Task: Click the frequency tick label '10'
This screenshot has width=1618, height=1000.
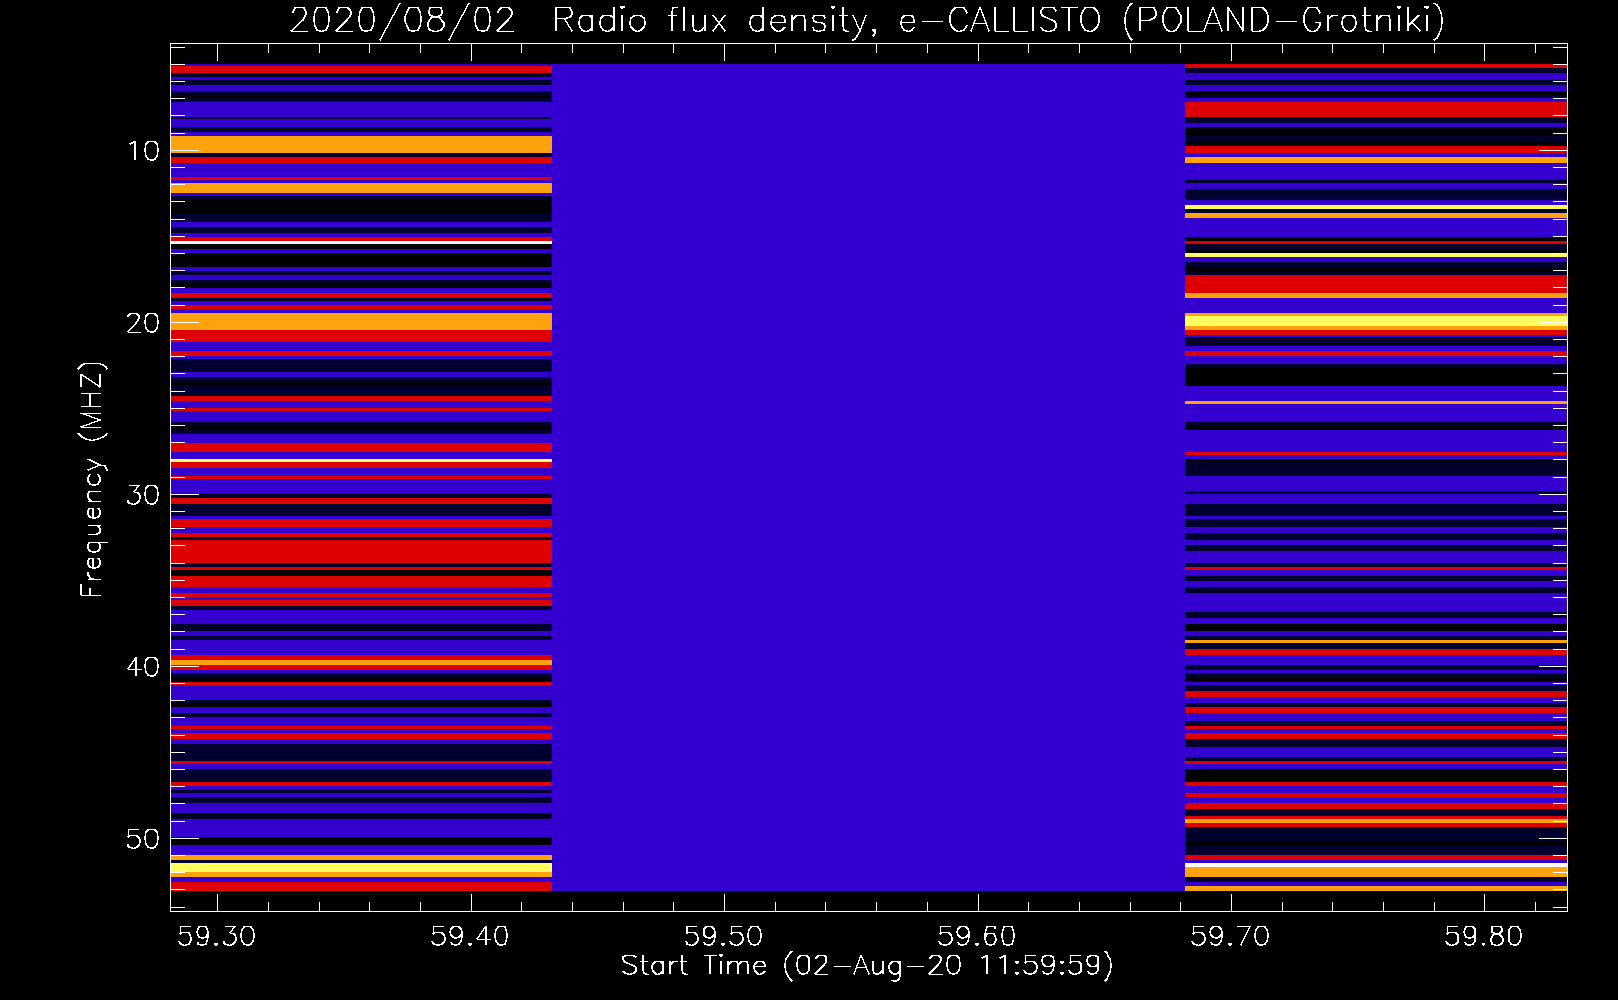Action: [143, 151]
